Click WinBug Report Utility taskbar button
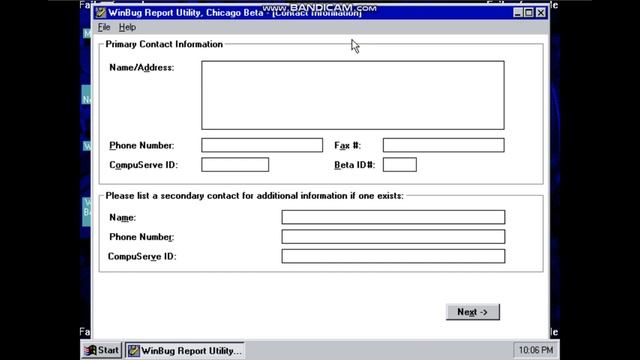 pos(185,350)
